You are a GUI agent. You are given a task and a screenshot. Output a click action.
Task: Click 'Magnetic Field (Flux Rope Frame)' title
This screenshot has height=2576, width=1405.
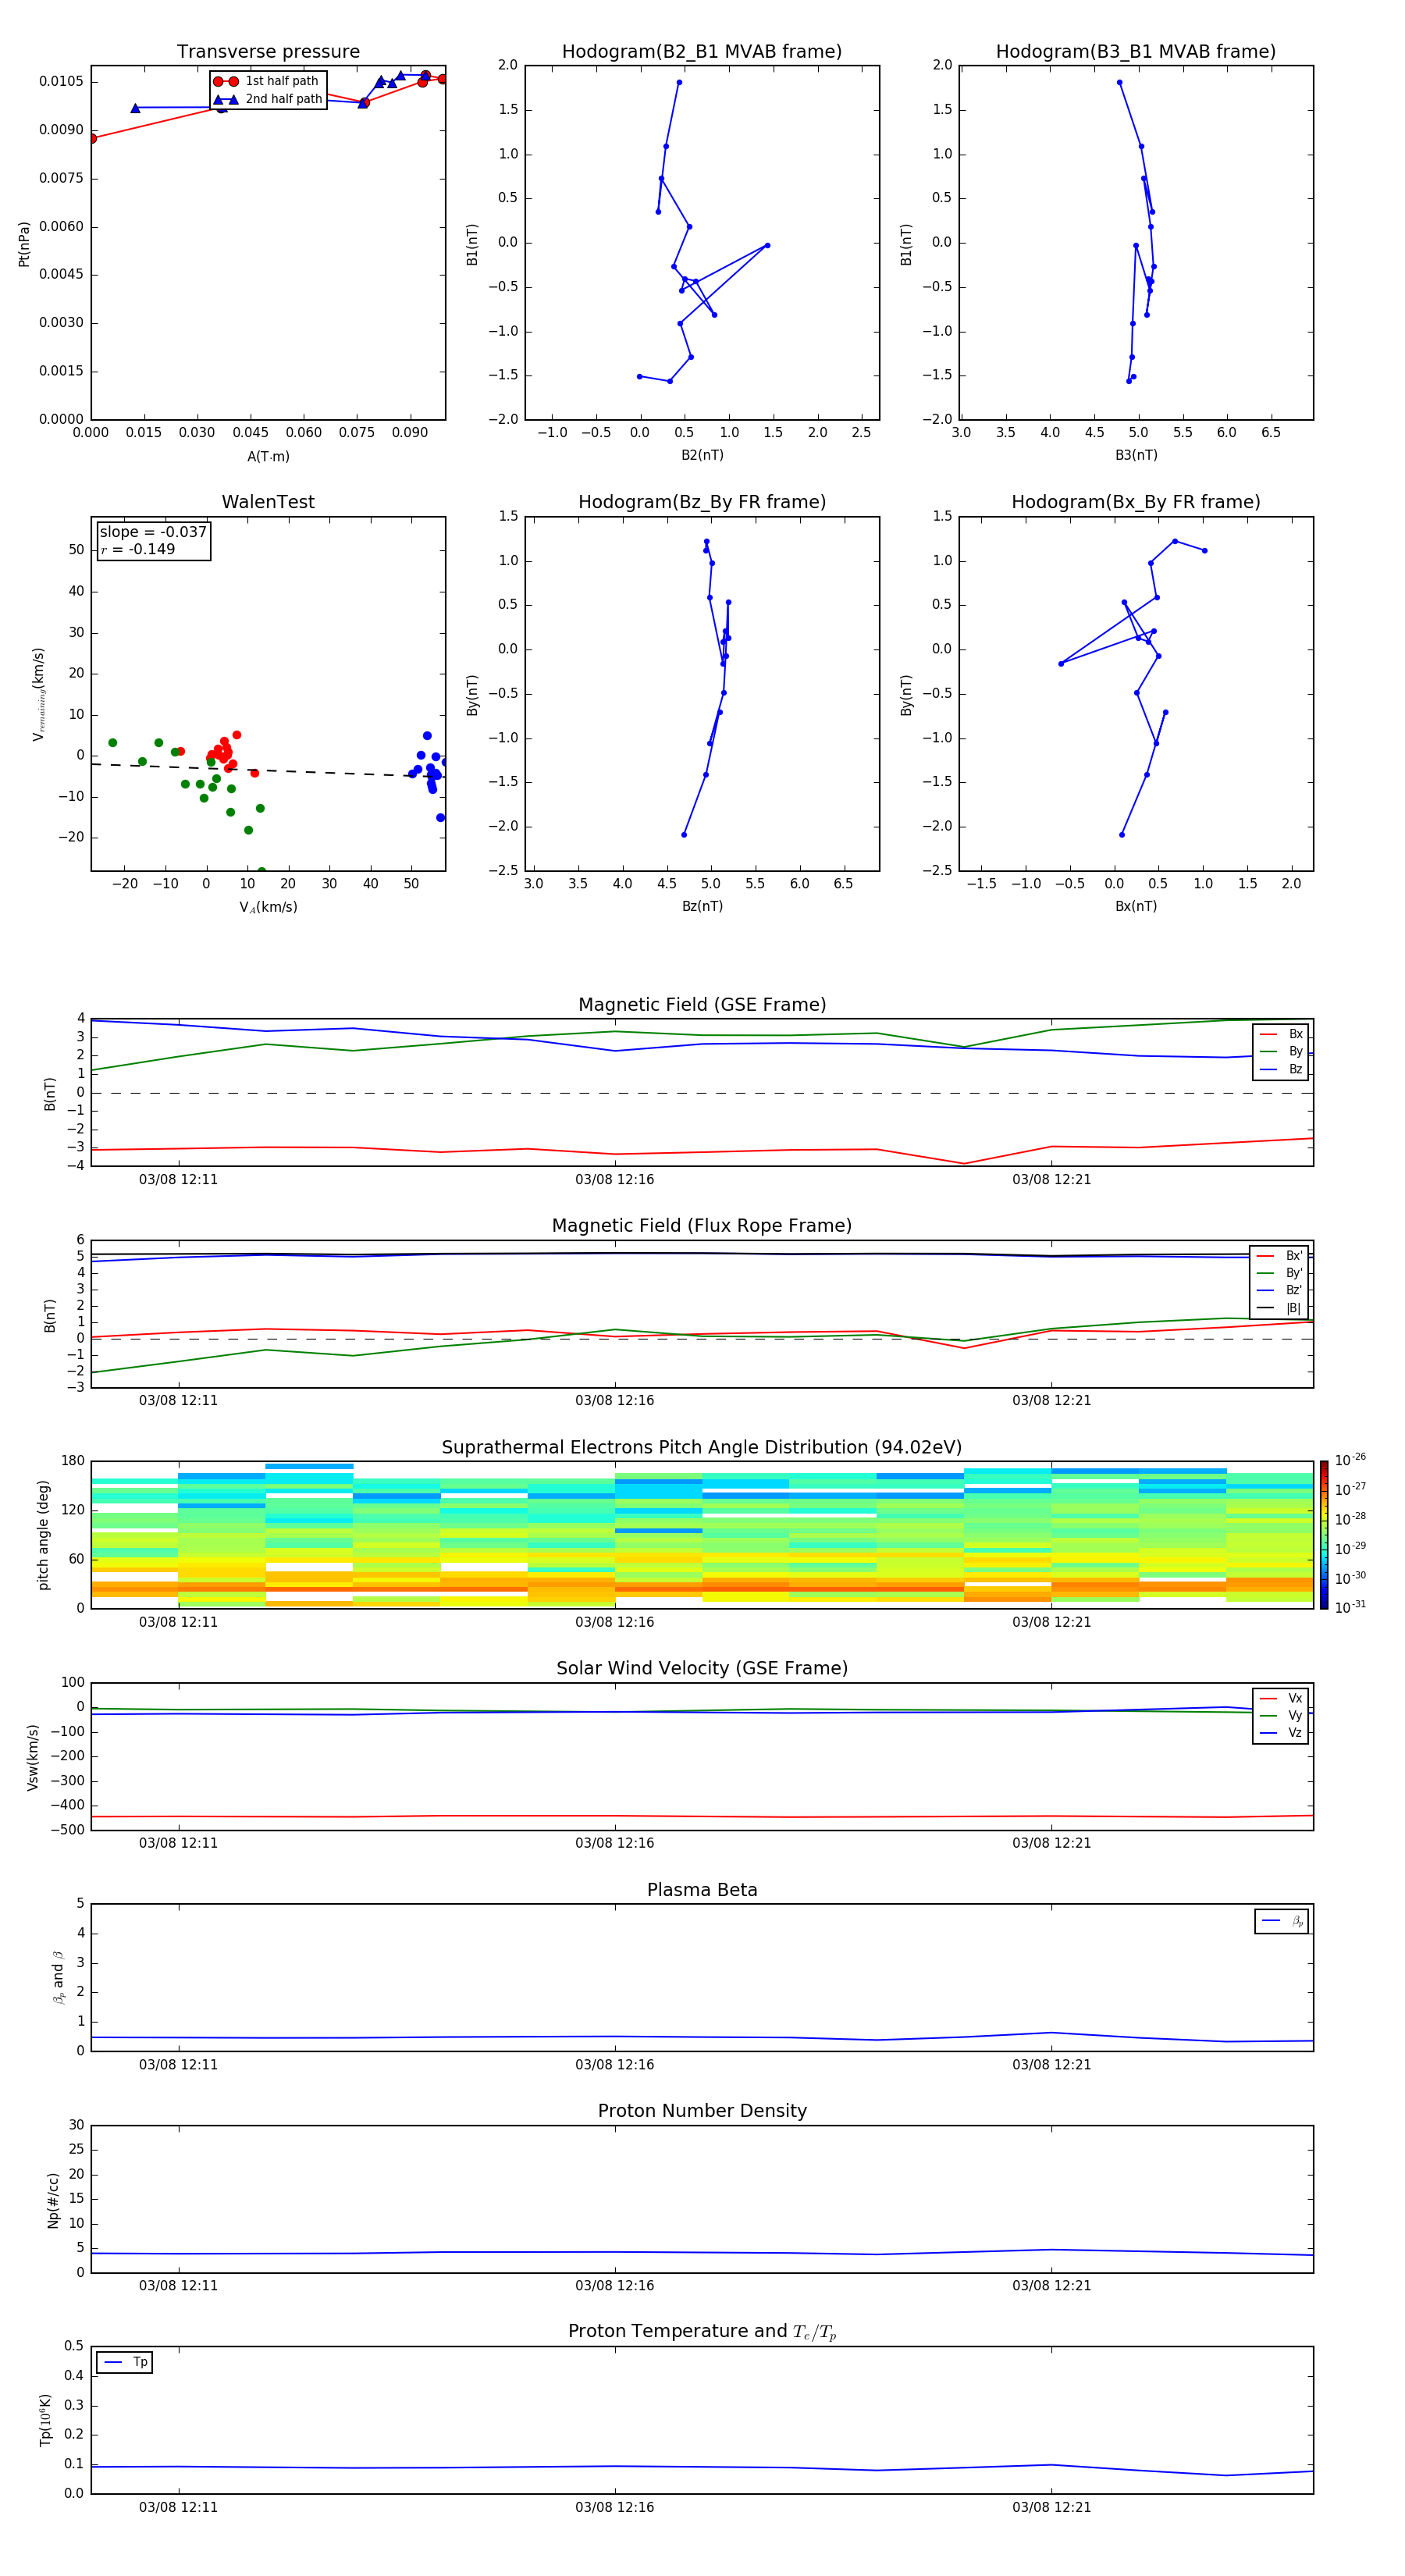click(702, 1226)
